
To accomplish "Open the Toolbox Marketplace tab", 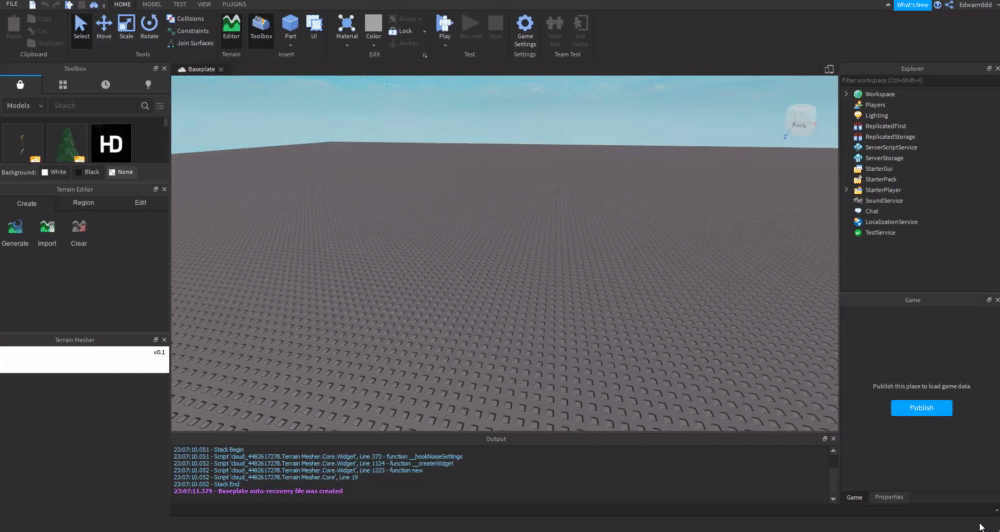I will coord(20,84).
